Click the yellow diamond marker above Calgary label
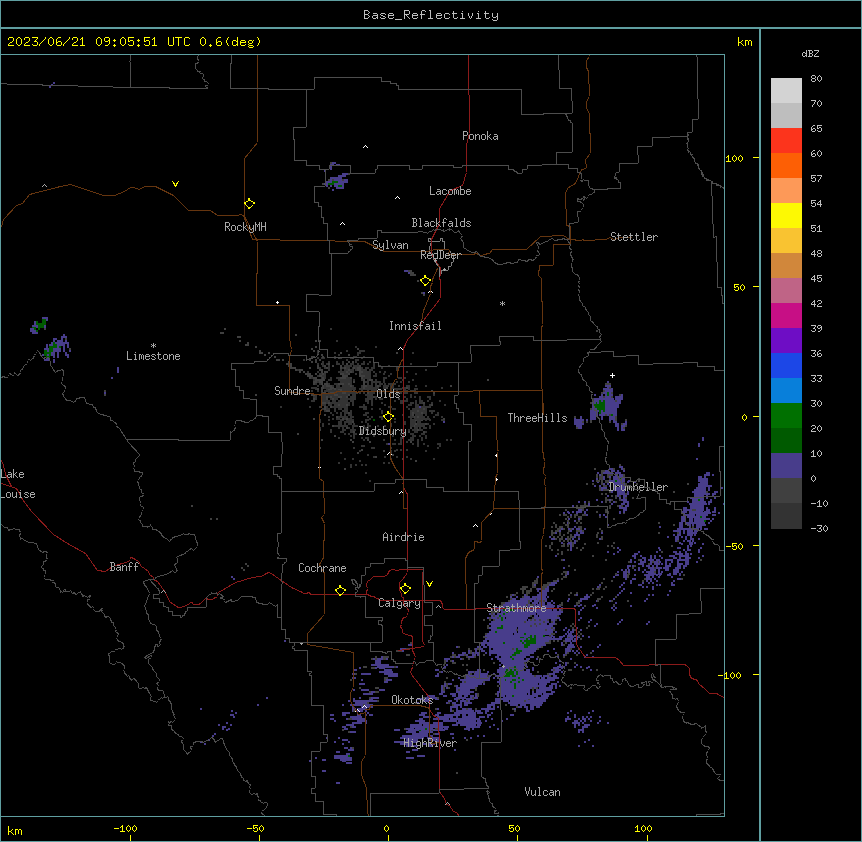 point(405,589)
